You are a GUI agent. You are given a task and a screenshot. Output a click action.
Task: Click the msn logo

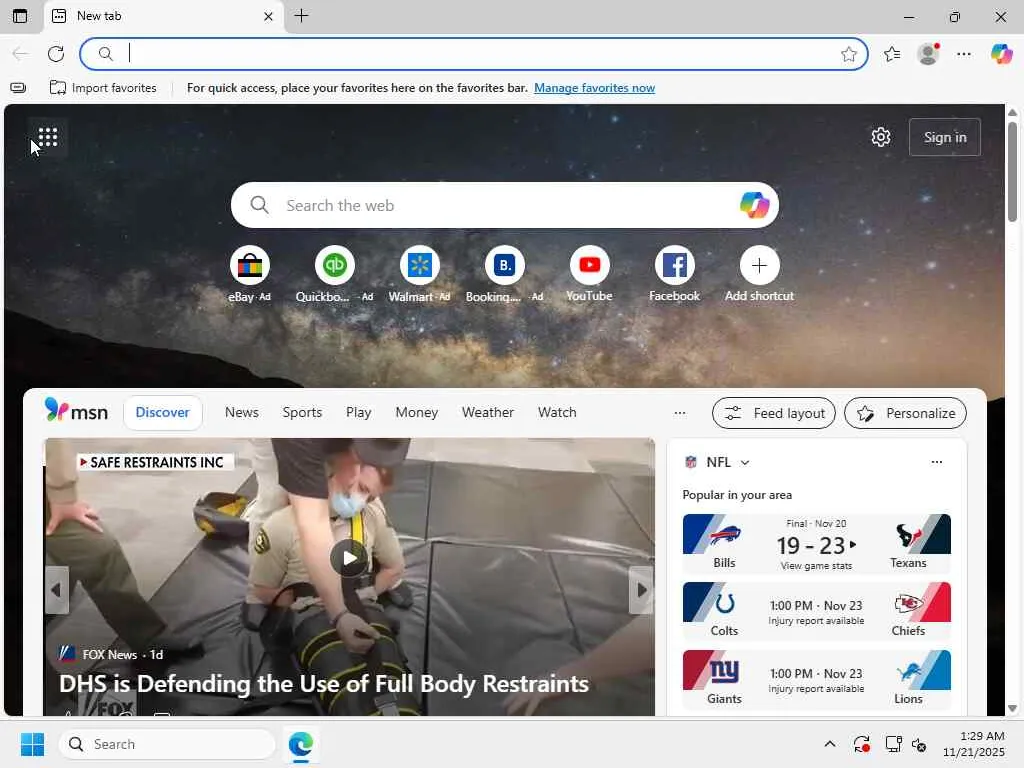[76, 411]
